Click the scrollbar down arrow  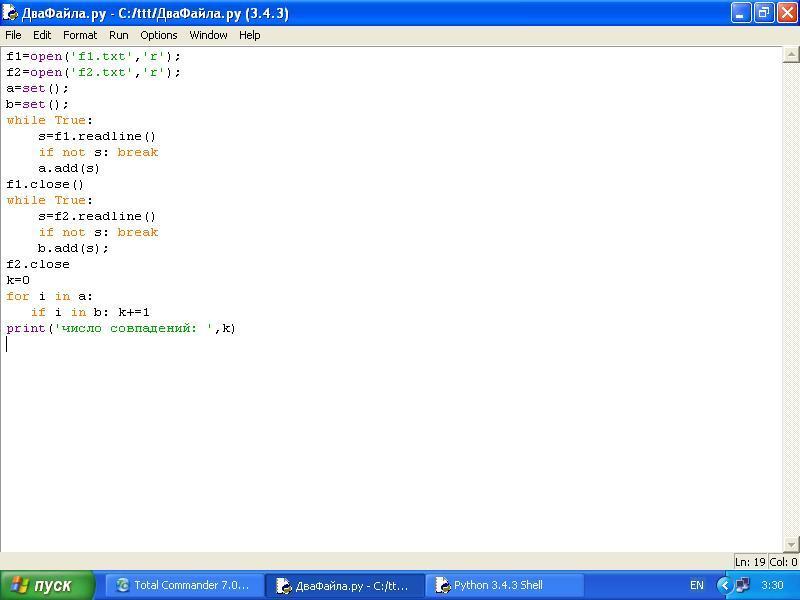[x=790, y=544]
